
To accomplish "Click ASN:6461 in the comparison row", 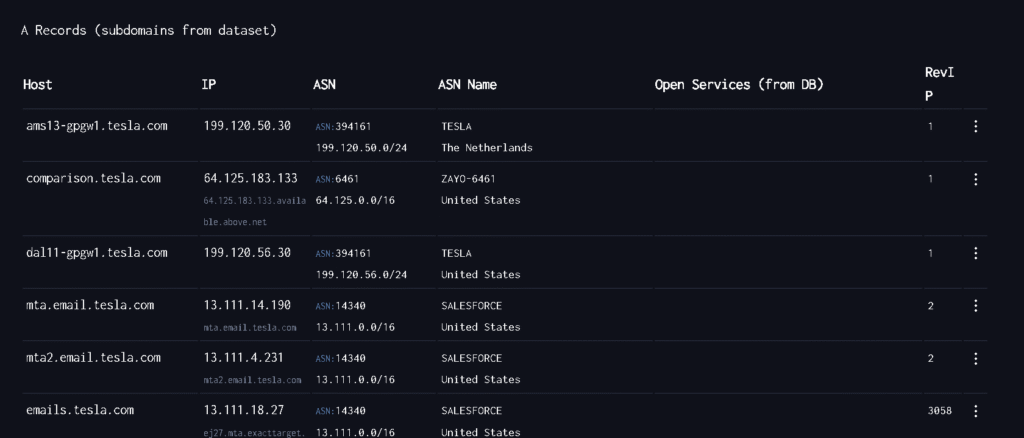I will (337, 179).
